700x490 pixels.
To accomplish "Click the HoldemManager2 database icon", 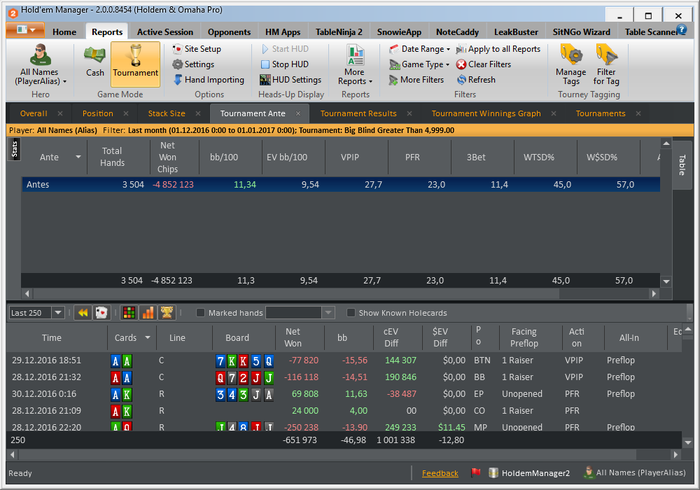I will point(493,473).
